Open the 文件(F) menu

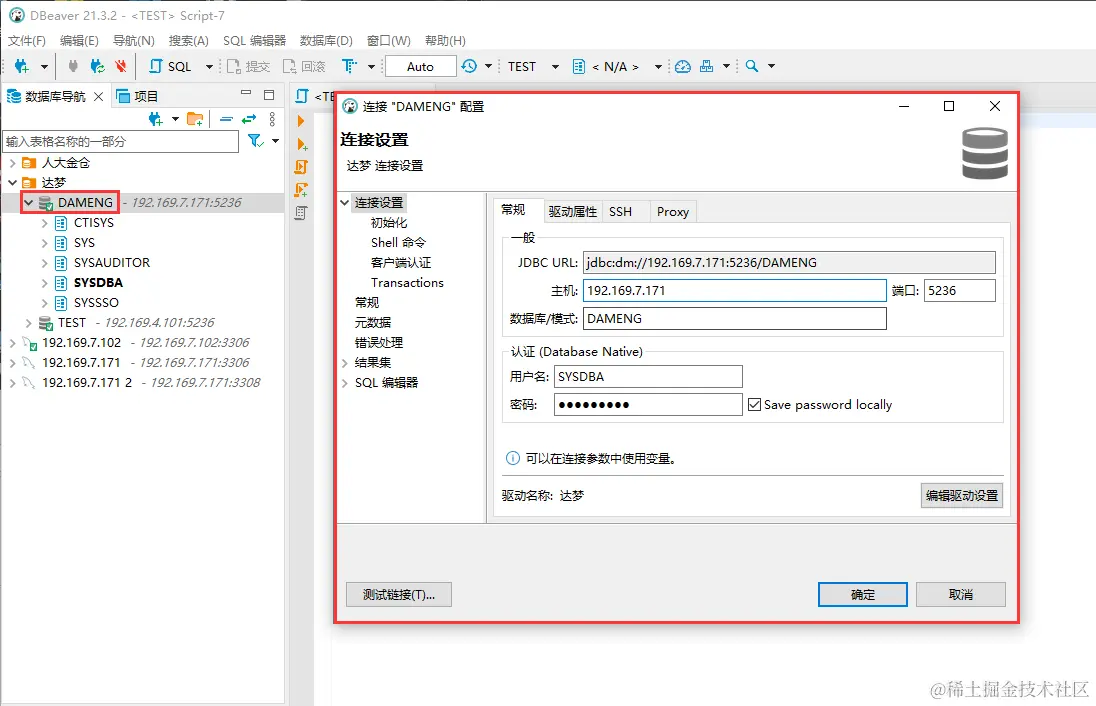click(x=27, y=41)
